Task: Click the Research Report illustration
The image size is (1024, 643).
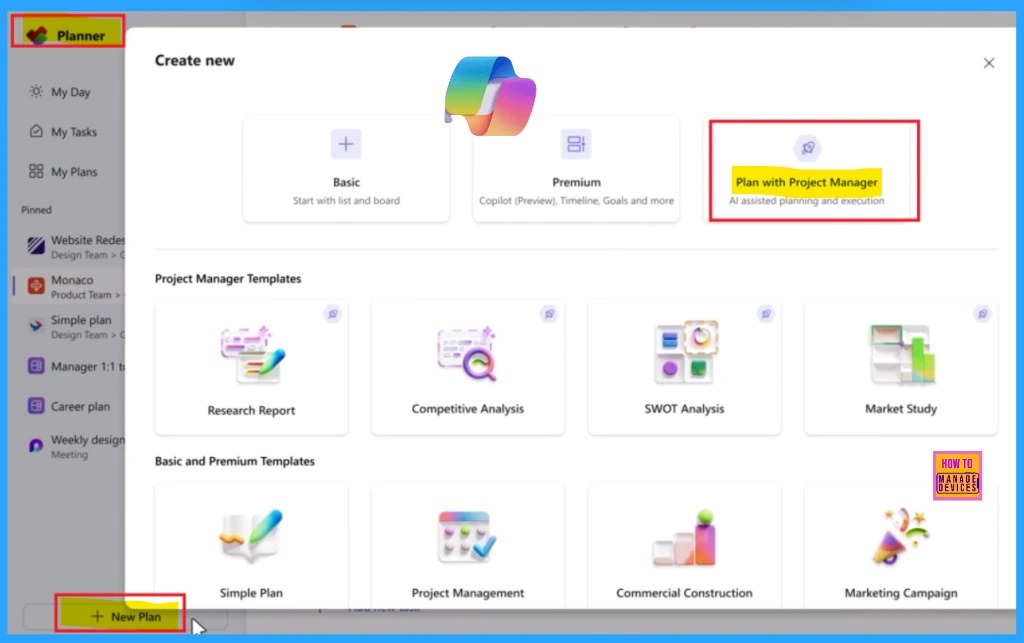Action: pyautogui.click(x=253, y=354)
